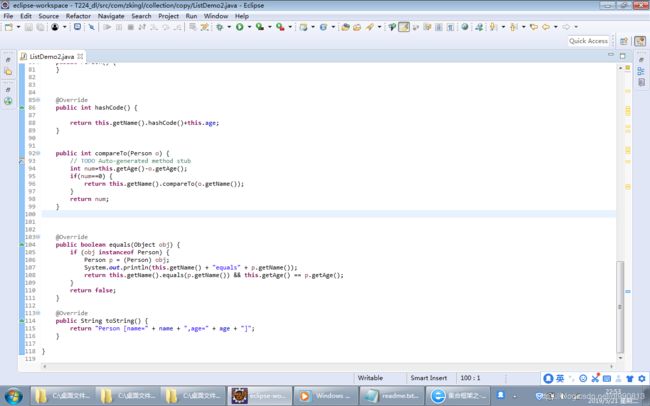The width and height of the screenshot is (650, 406).
Task: Open dropdown arrow next to New icon
Action: pyautogui.click(x=18, y=27)
